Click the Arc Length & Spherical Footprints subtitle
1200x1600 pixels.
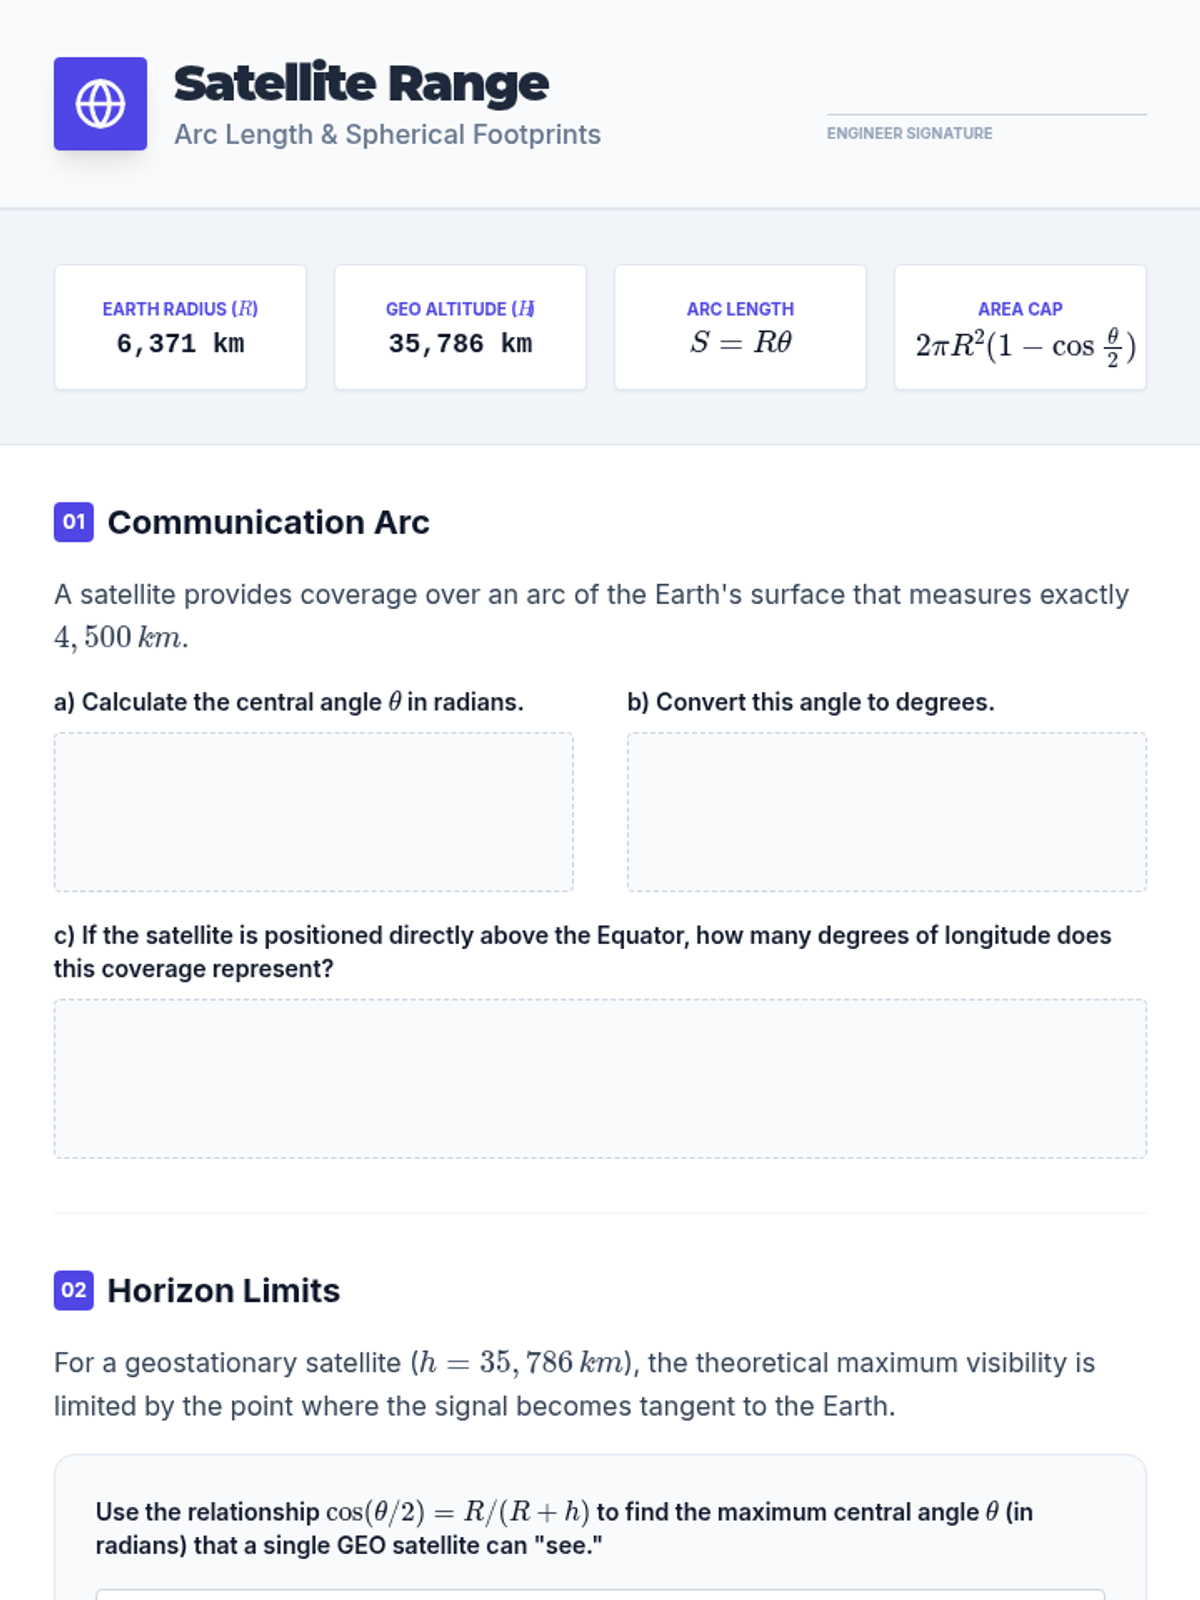[x=387, y=134]
